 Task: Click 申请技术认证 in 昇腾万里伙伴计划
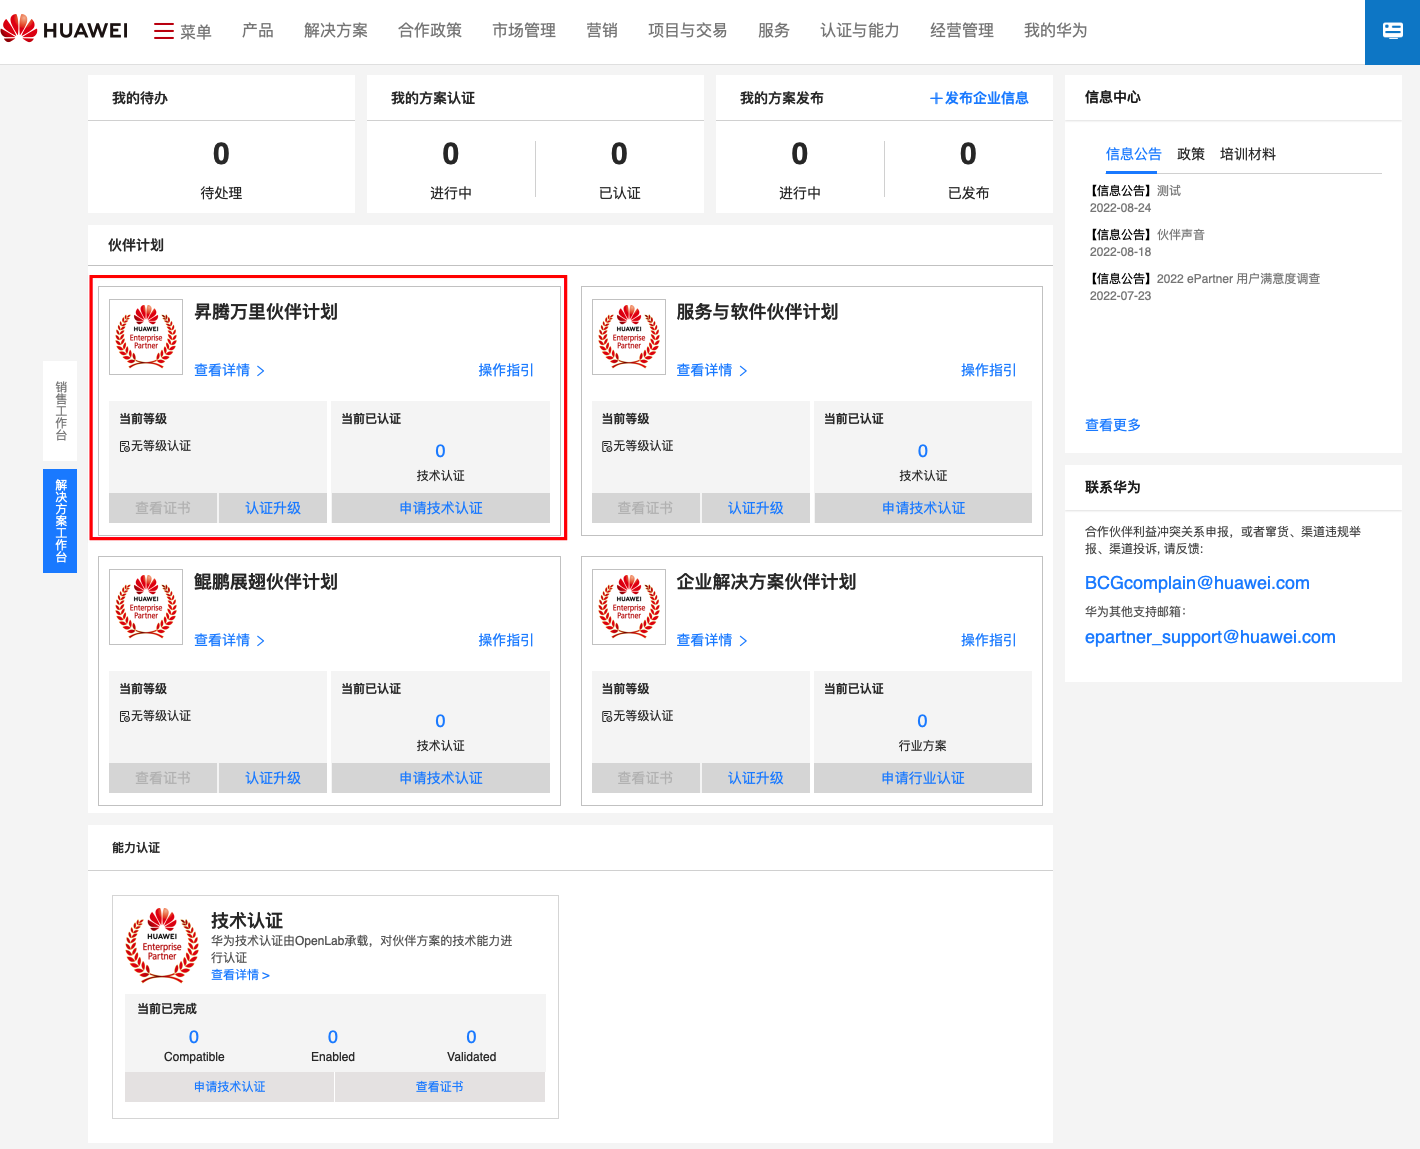coord(441,508)
